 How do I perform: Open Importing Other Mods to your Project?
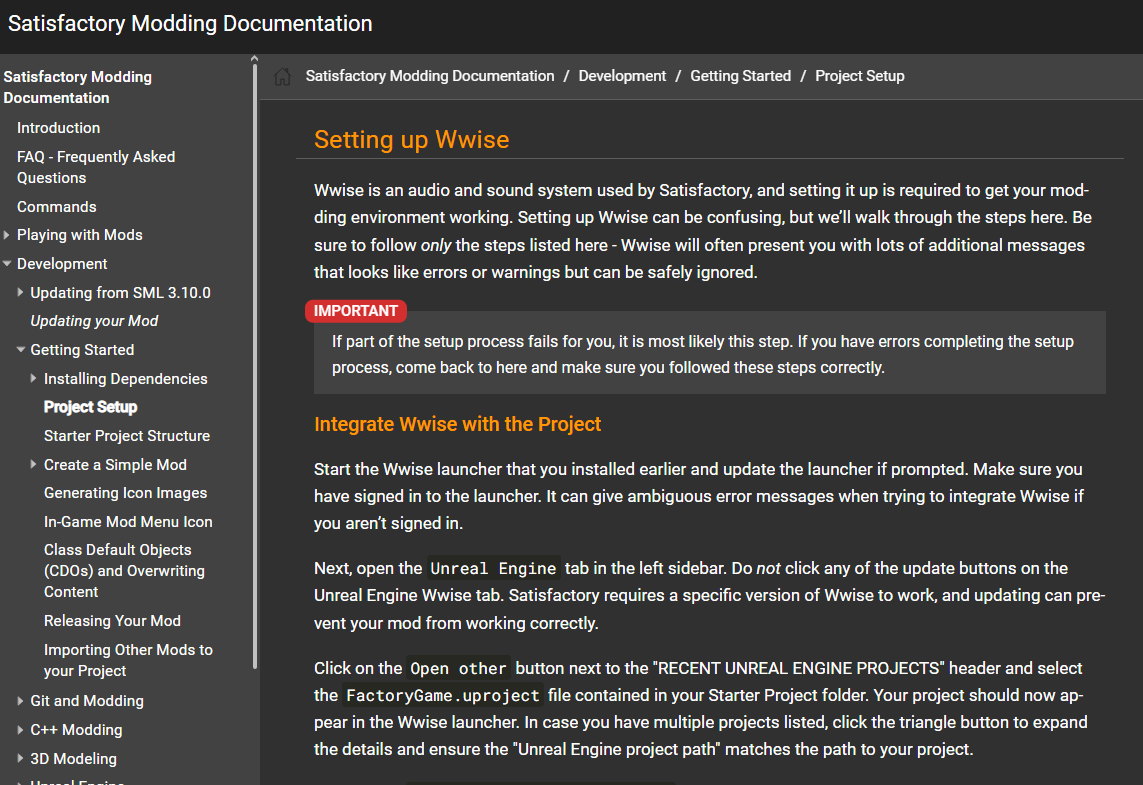click(x=128, y=660)
